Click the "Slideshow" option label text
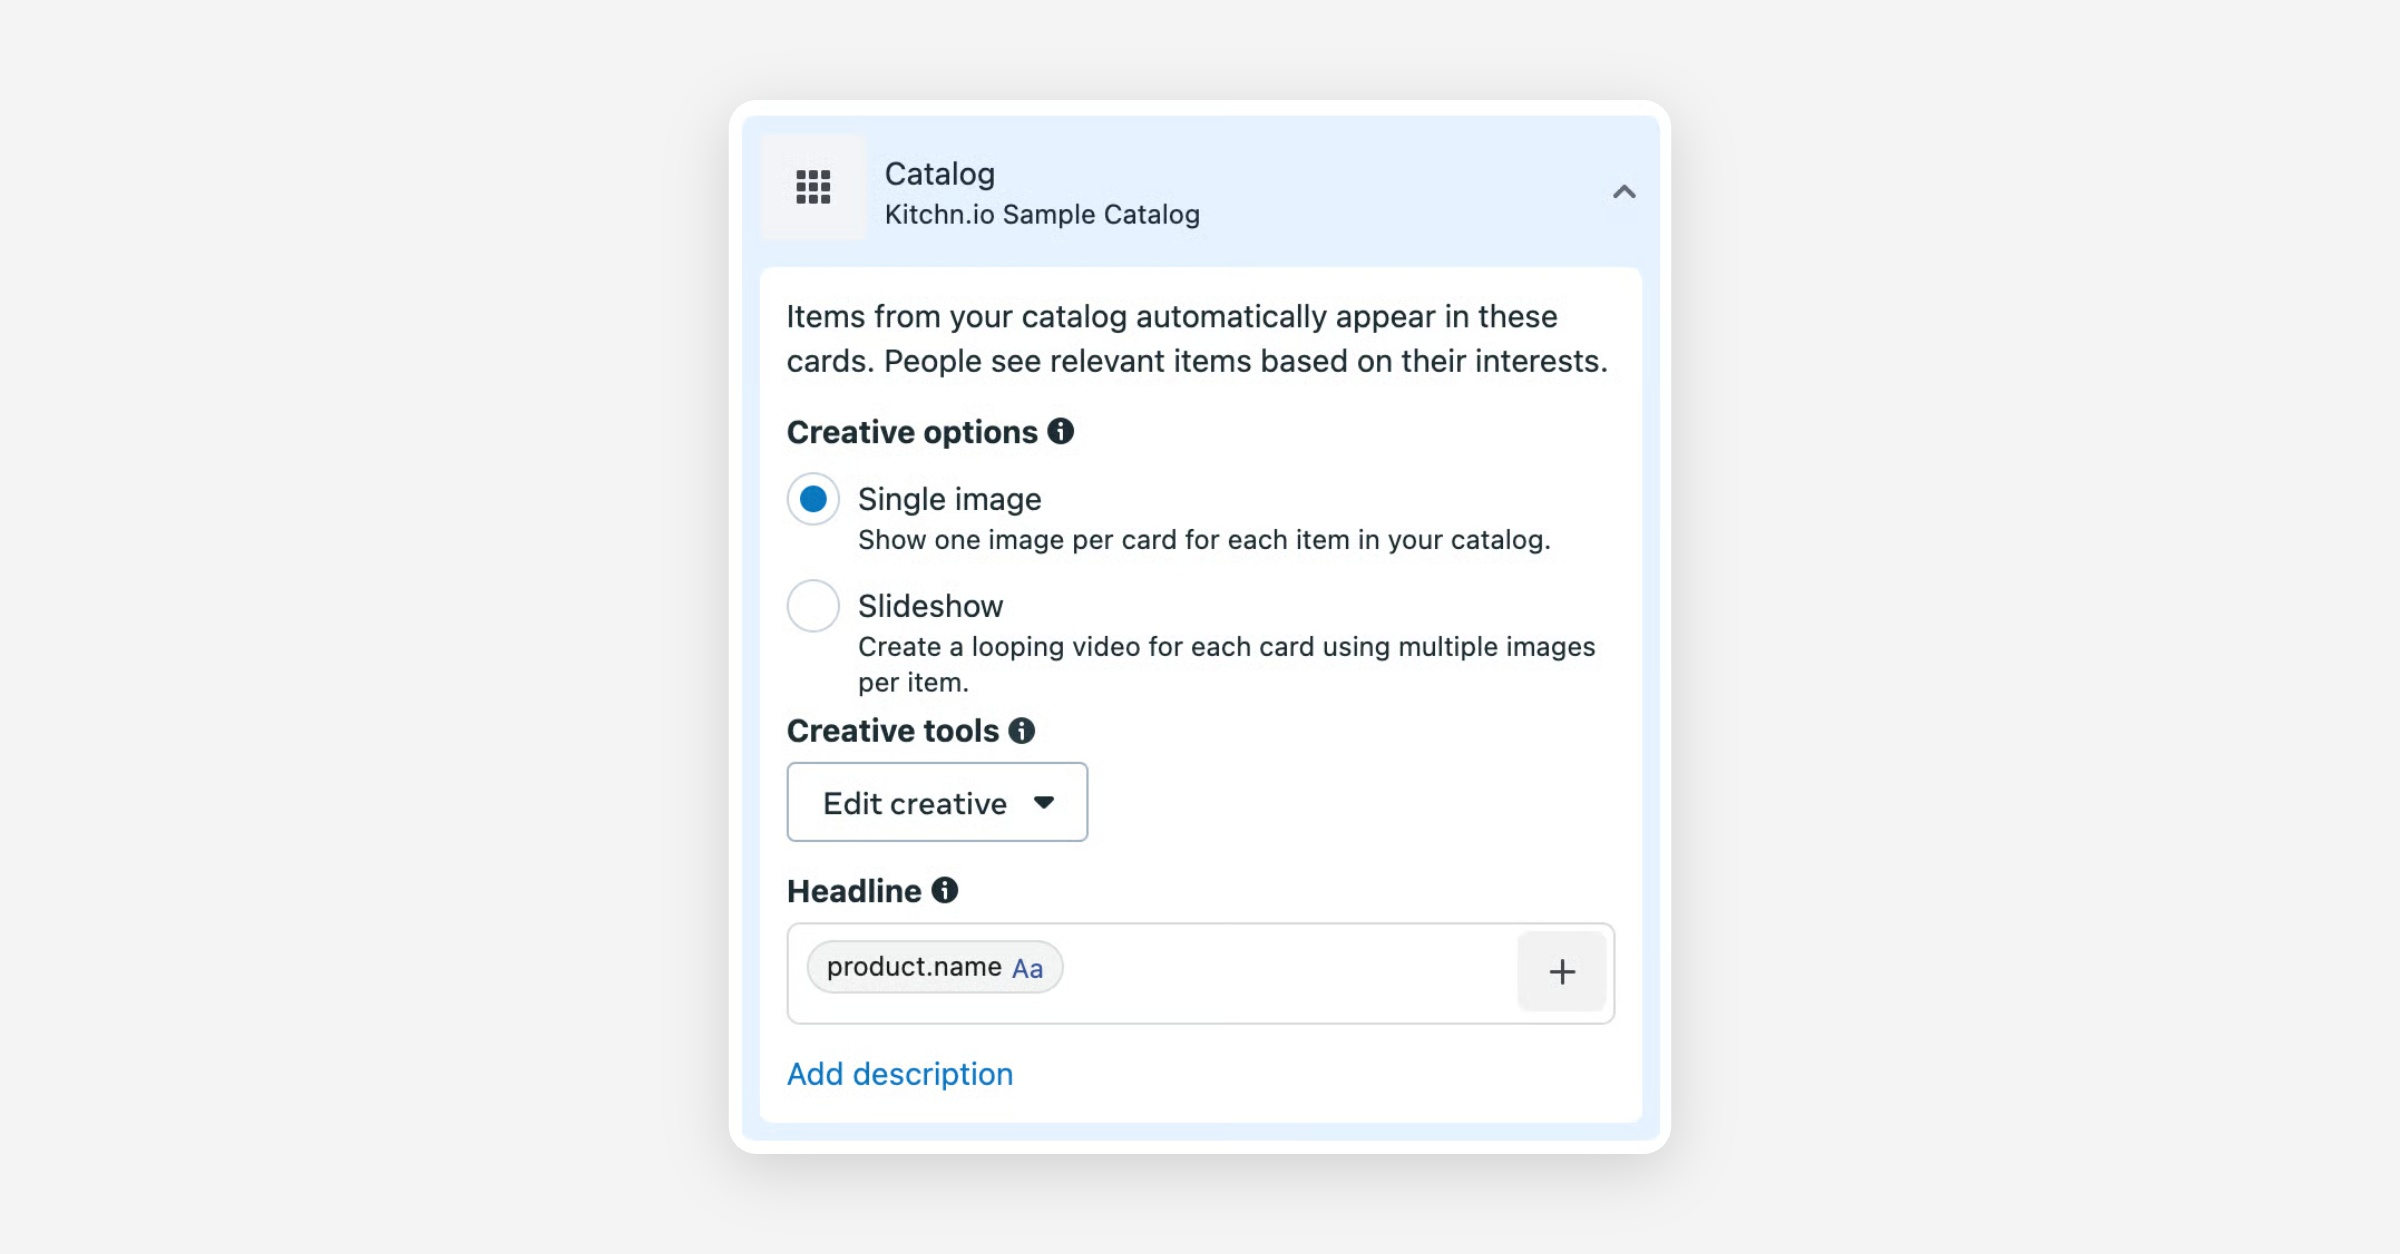The width and height of the screenshot is (2400, 1254). [x=930, y=606]
